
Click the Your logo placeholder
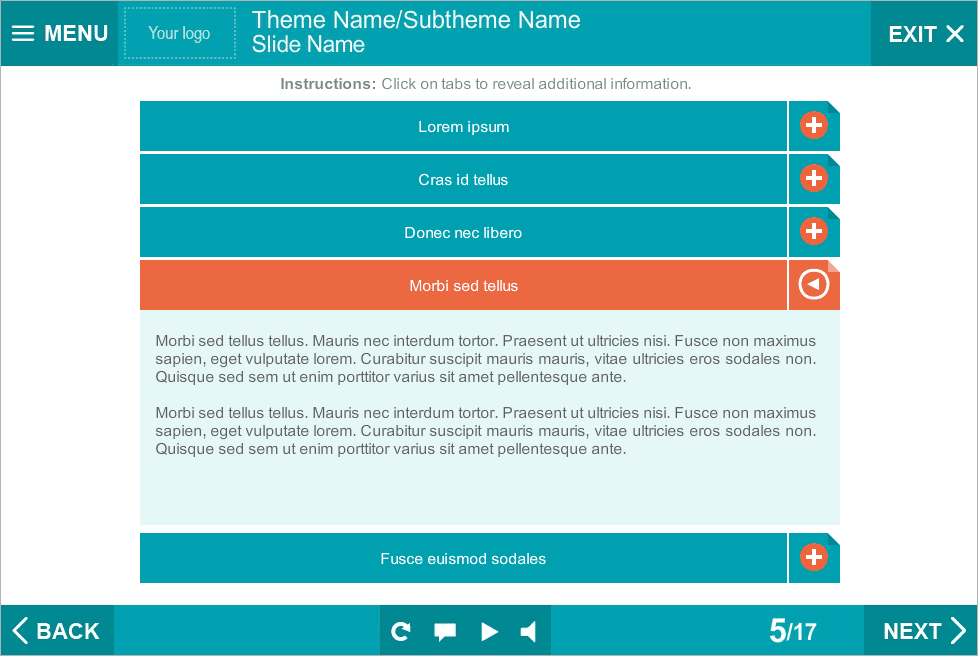[x=180, y=33]
